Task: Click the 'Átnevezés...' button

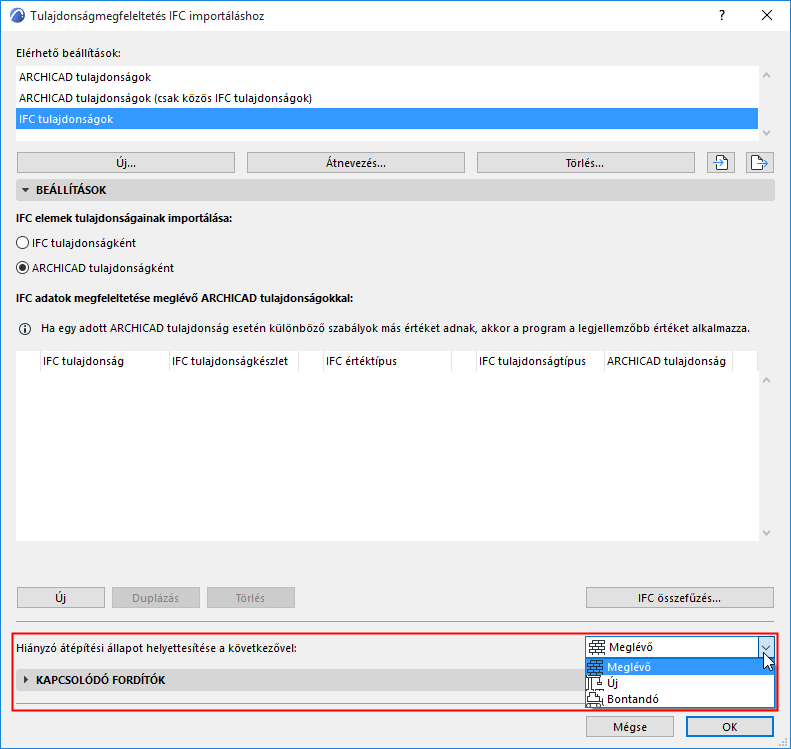Action: [356, 163]
